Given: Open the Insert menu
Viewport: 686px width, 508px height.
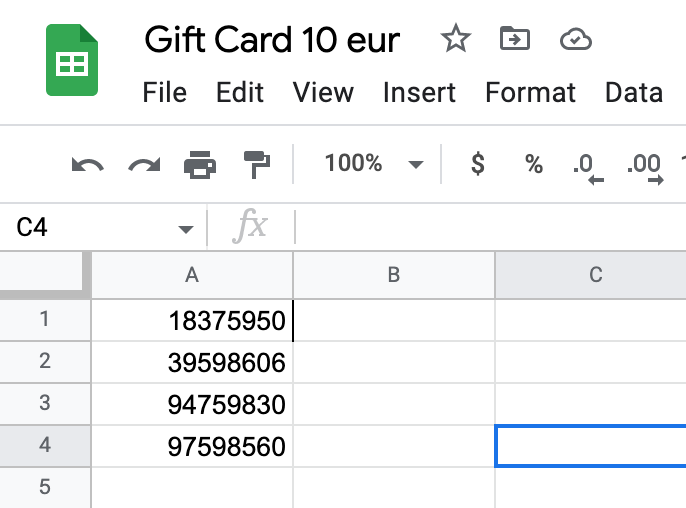Looking at the screenshot, I should coord(419,93).
